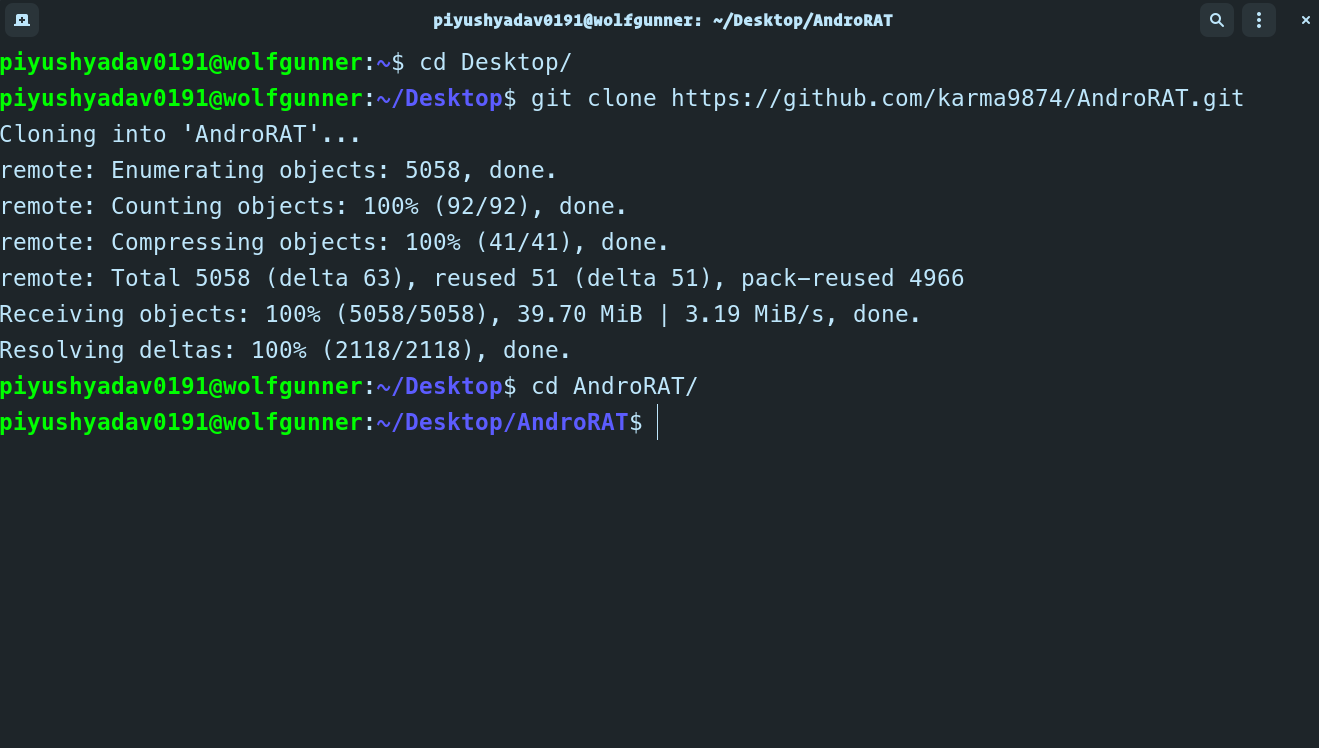Click the 'cd Desktop/' command text
The height and width of the screenshot is (748, 1319).
(495, 62)
